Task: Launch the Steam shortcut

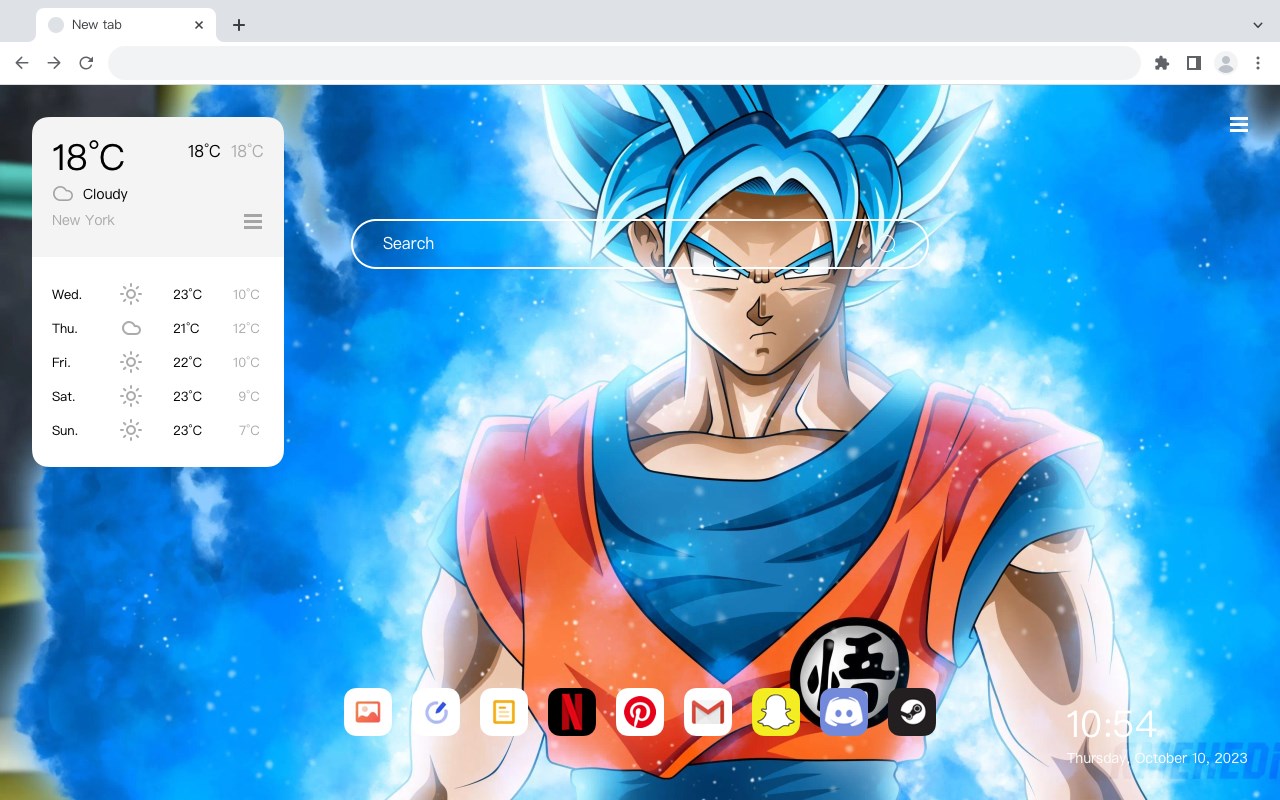Action: (912, 712)
